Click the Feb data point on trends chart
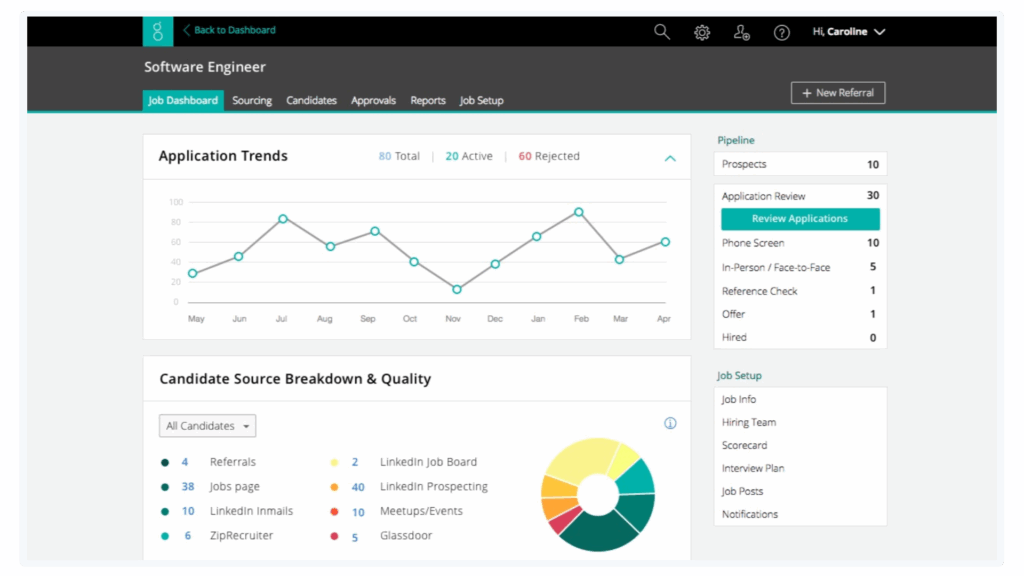The image size is (1024, 576). pyautogui.click(x=578, y=212)
